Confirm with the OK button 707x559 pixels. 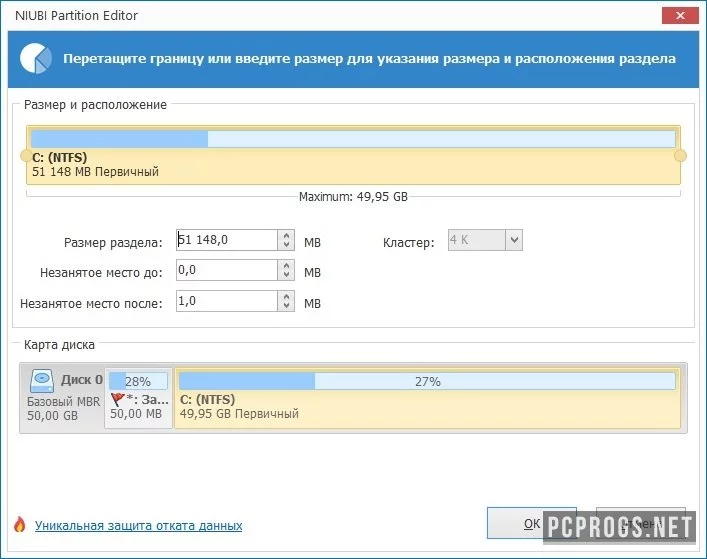tap(532, 523)
